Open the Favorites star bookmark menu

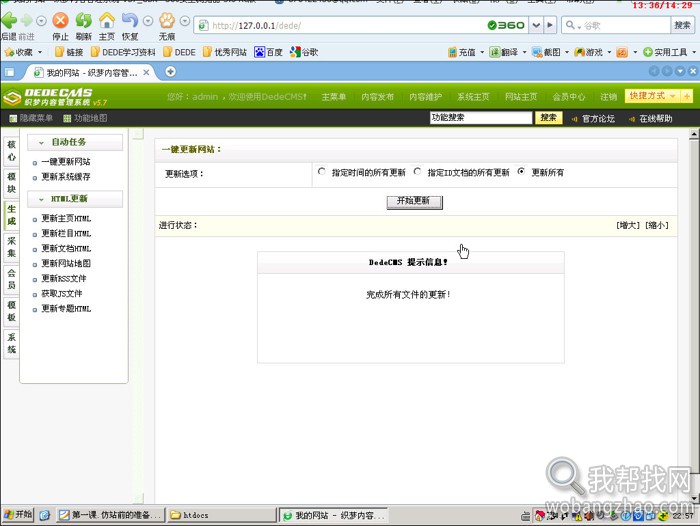[x=22, y=52]
